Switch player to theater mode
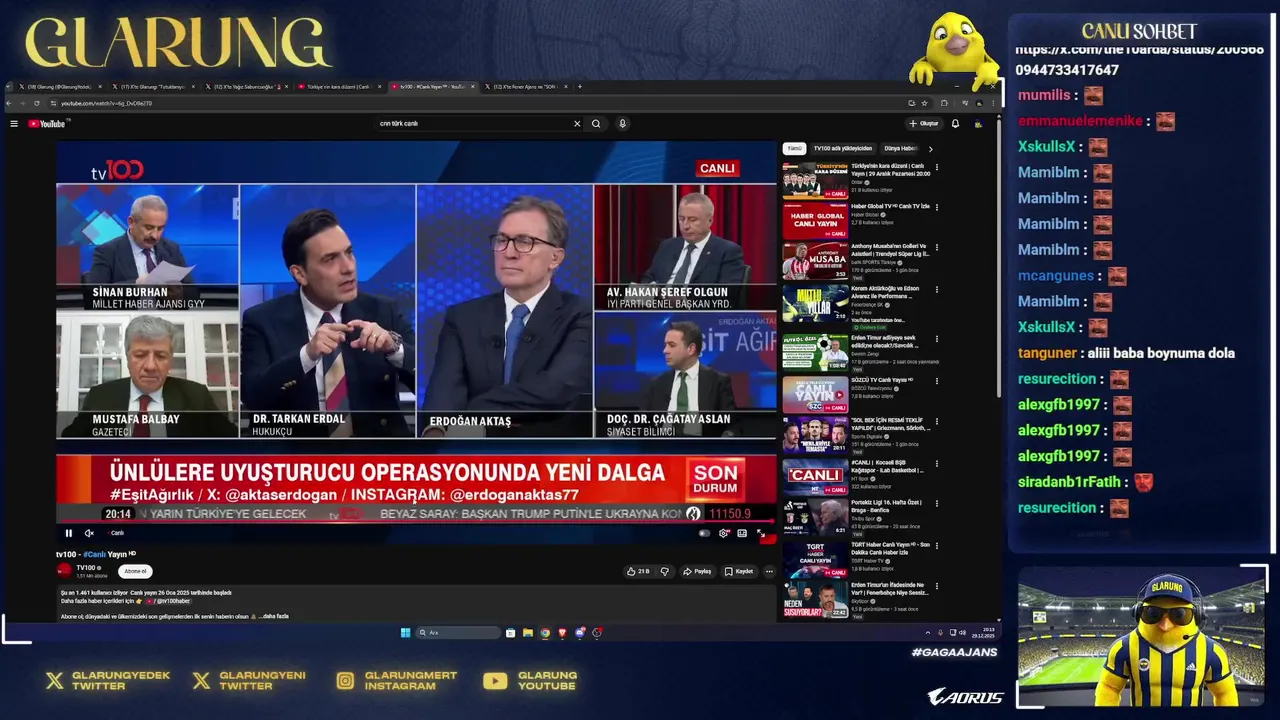The width and height of the screenshot is (1280, 720). tap(742, 533)
